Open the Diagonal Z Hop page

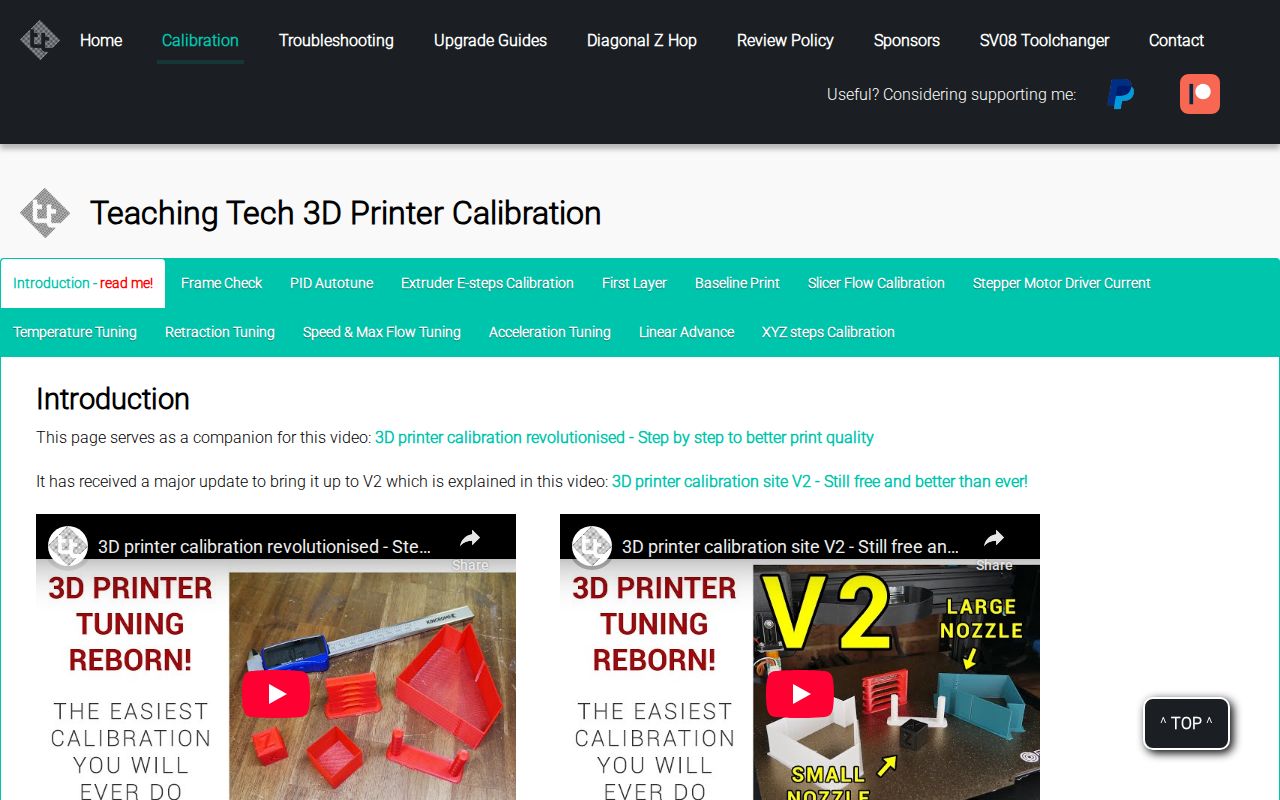point(642,40)
